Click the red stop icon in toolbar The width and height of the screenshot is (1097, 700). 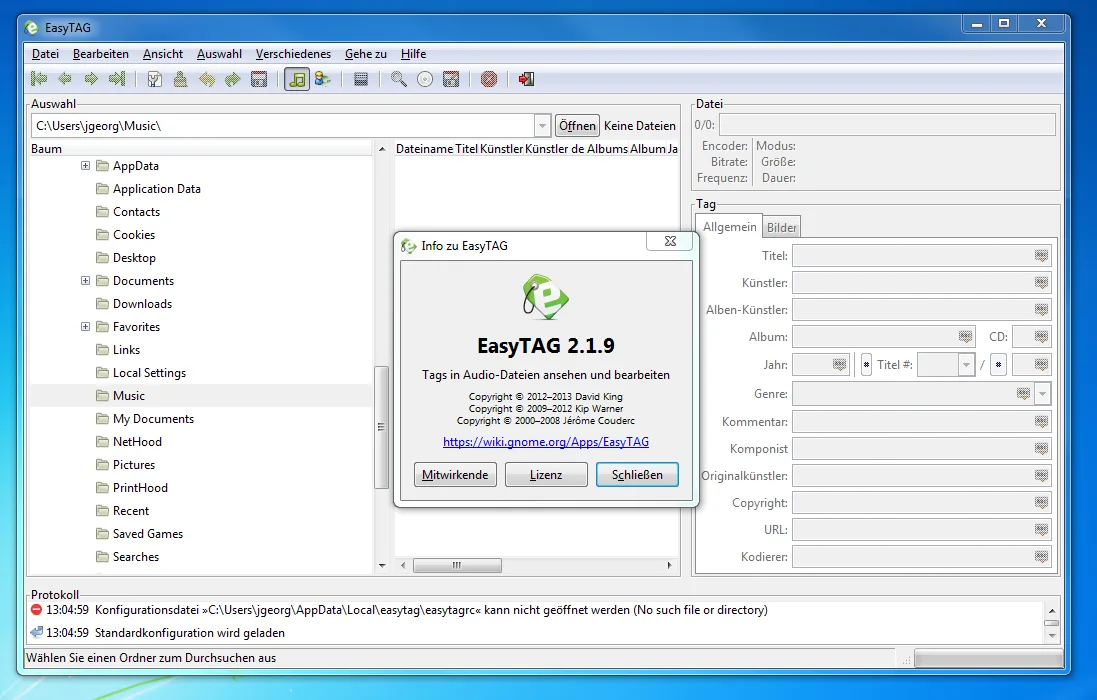pyautogui.click(x=489, y=79)
